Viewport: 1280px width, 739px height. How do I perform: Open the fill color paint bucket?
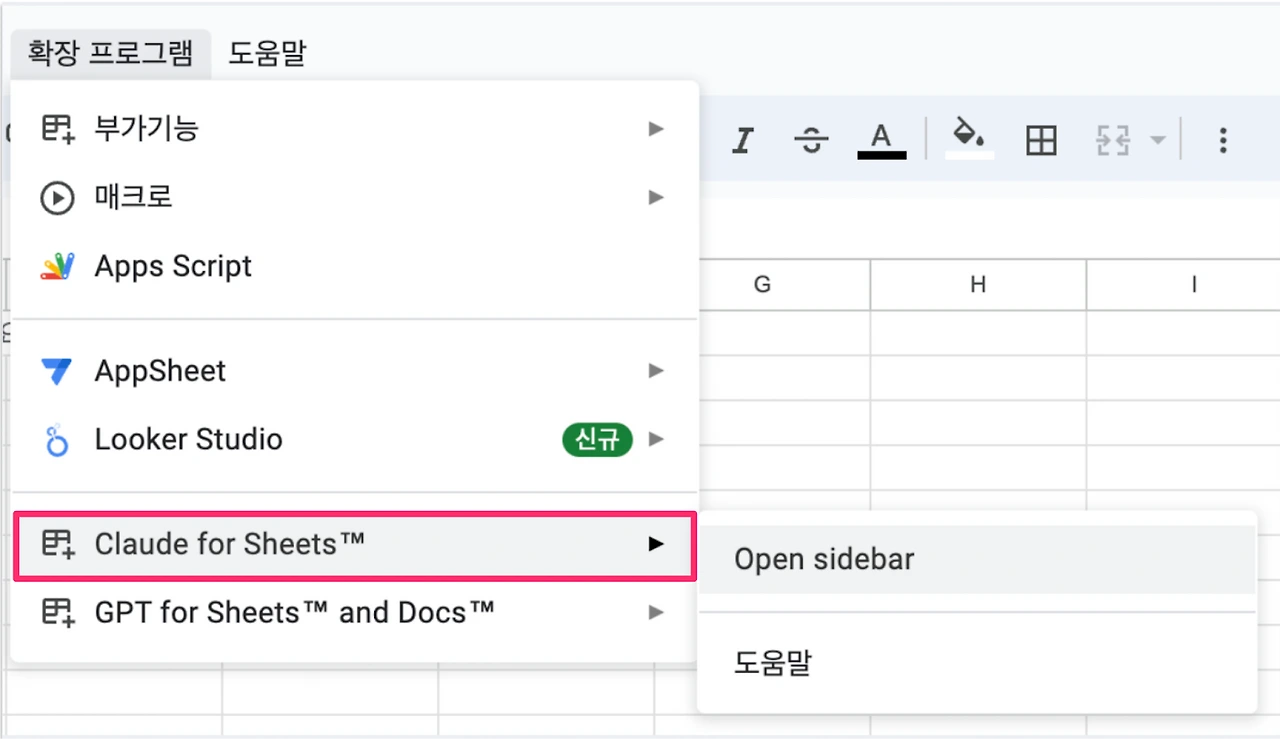pos(969,139)
